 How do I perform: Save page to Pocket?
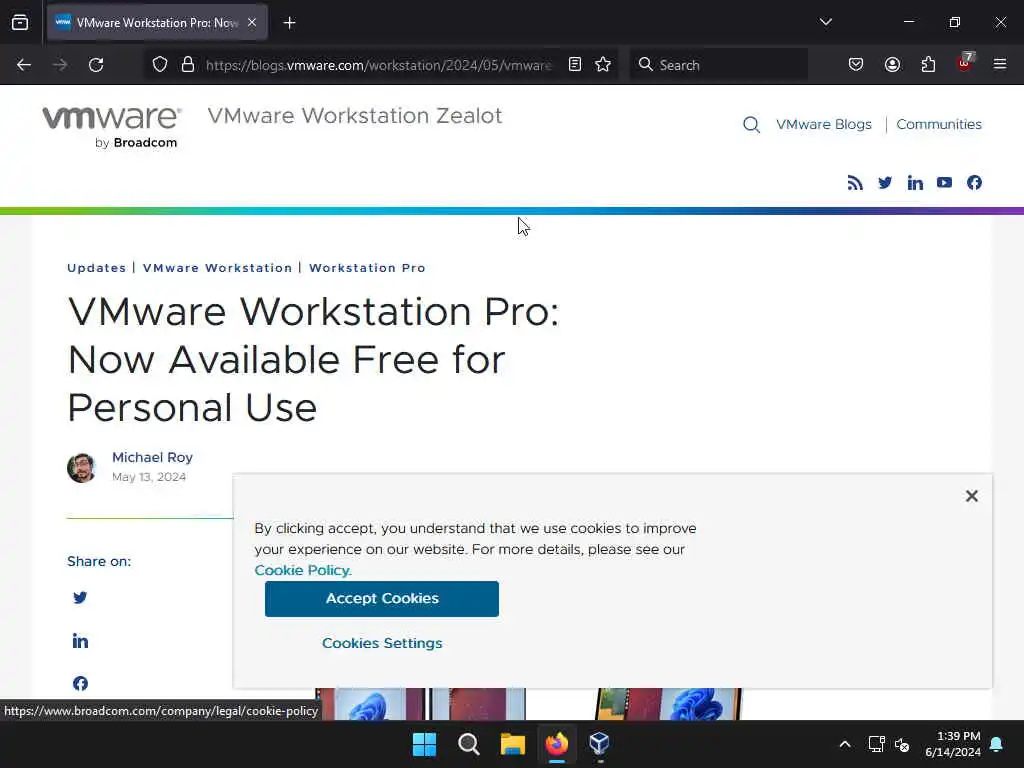pos(856,65)
